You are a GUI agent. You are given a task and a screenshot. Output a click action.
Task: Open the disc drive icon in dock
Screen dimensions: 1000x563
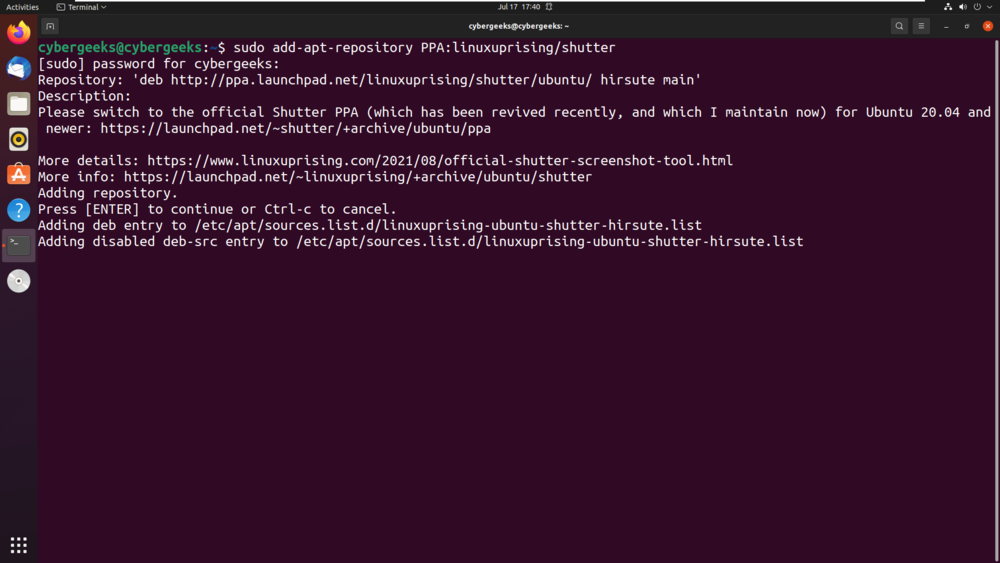19,281
